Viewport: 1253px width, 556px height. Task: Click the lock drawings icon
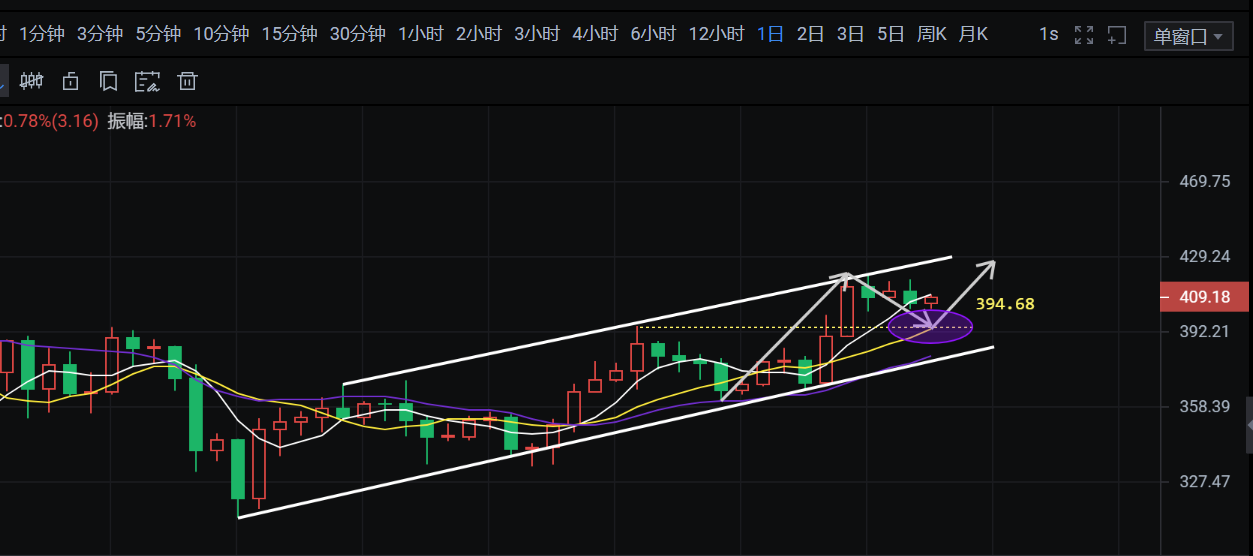(x=70, y=80)
